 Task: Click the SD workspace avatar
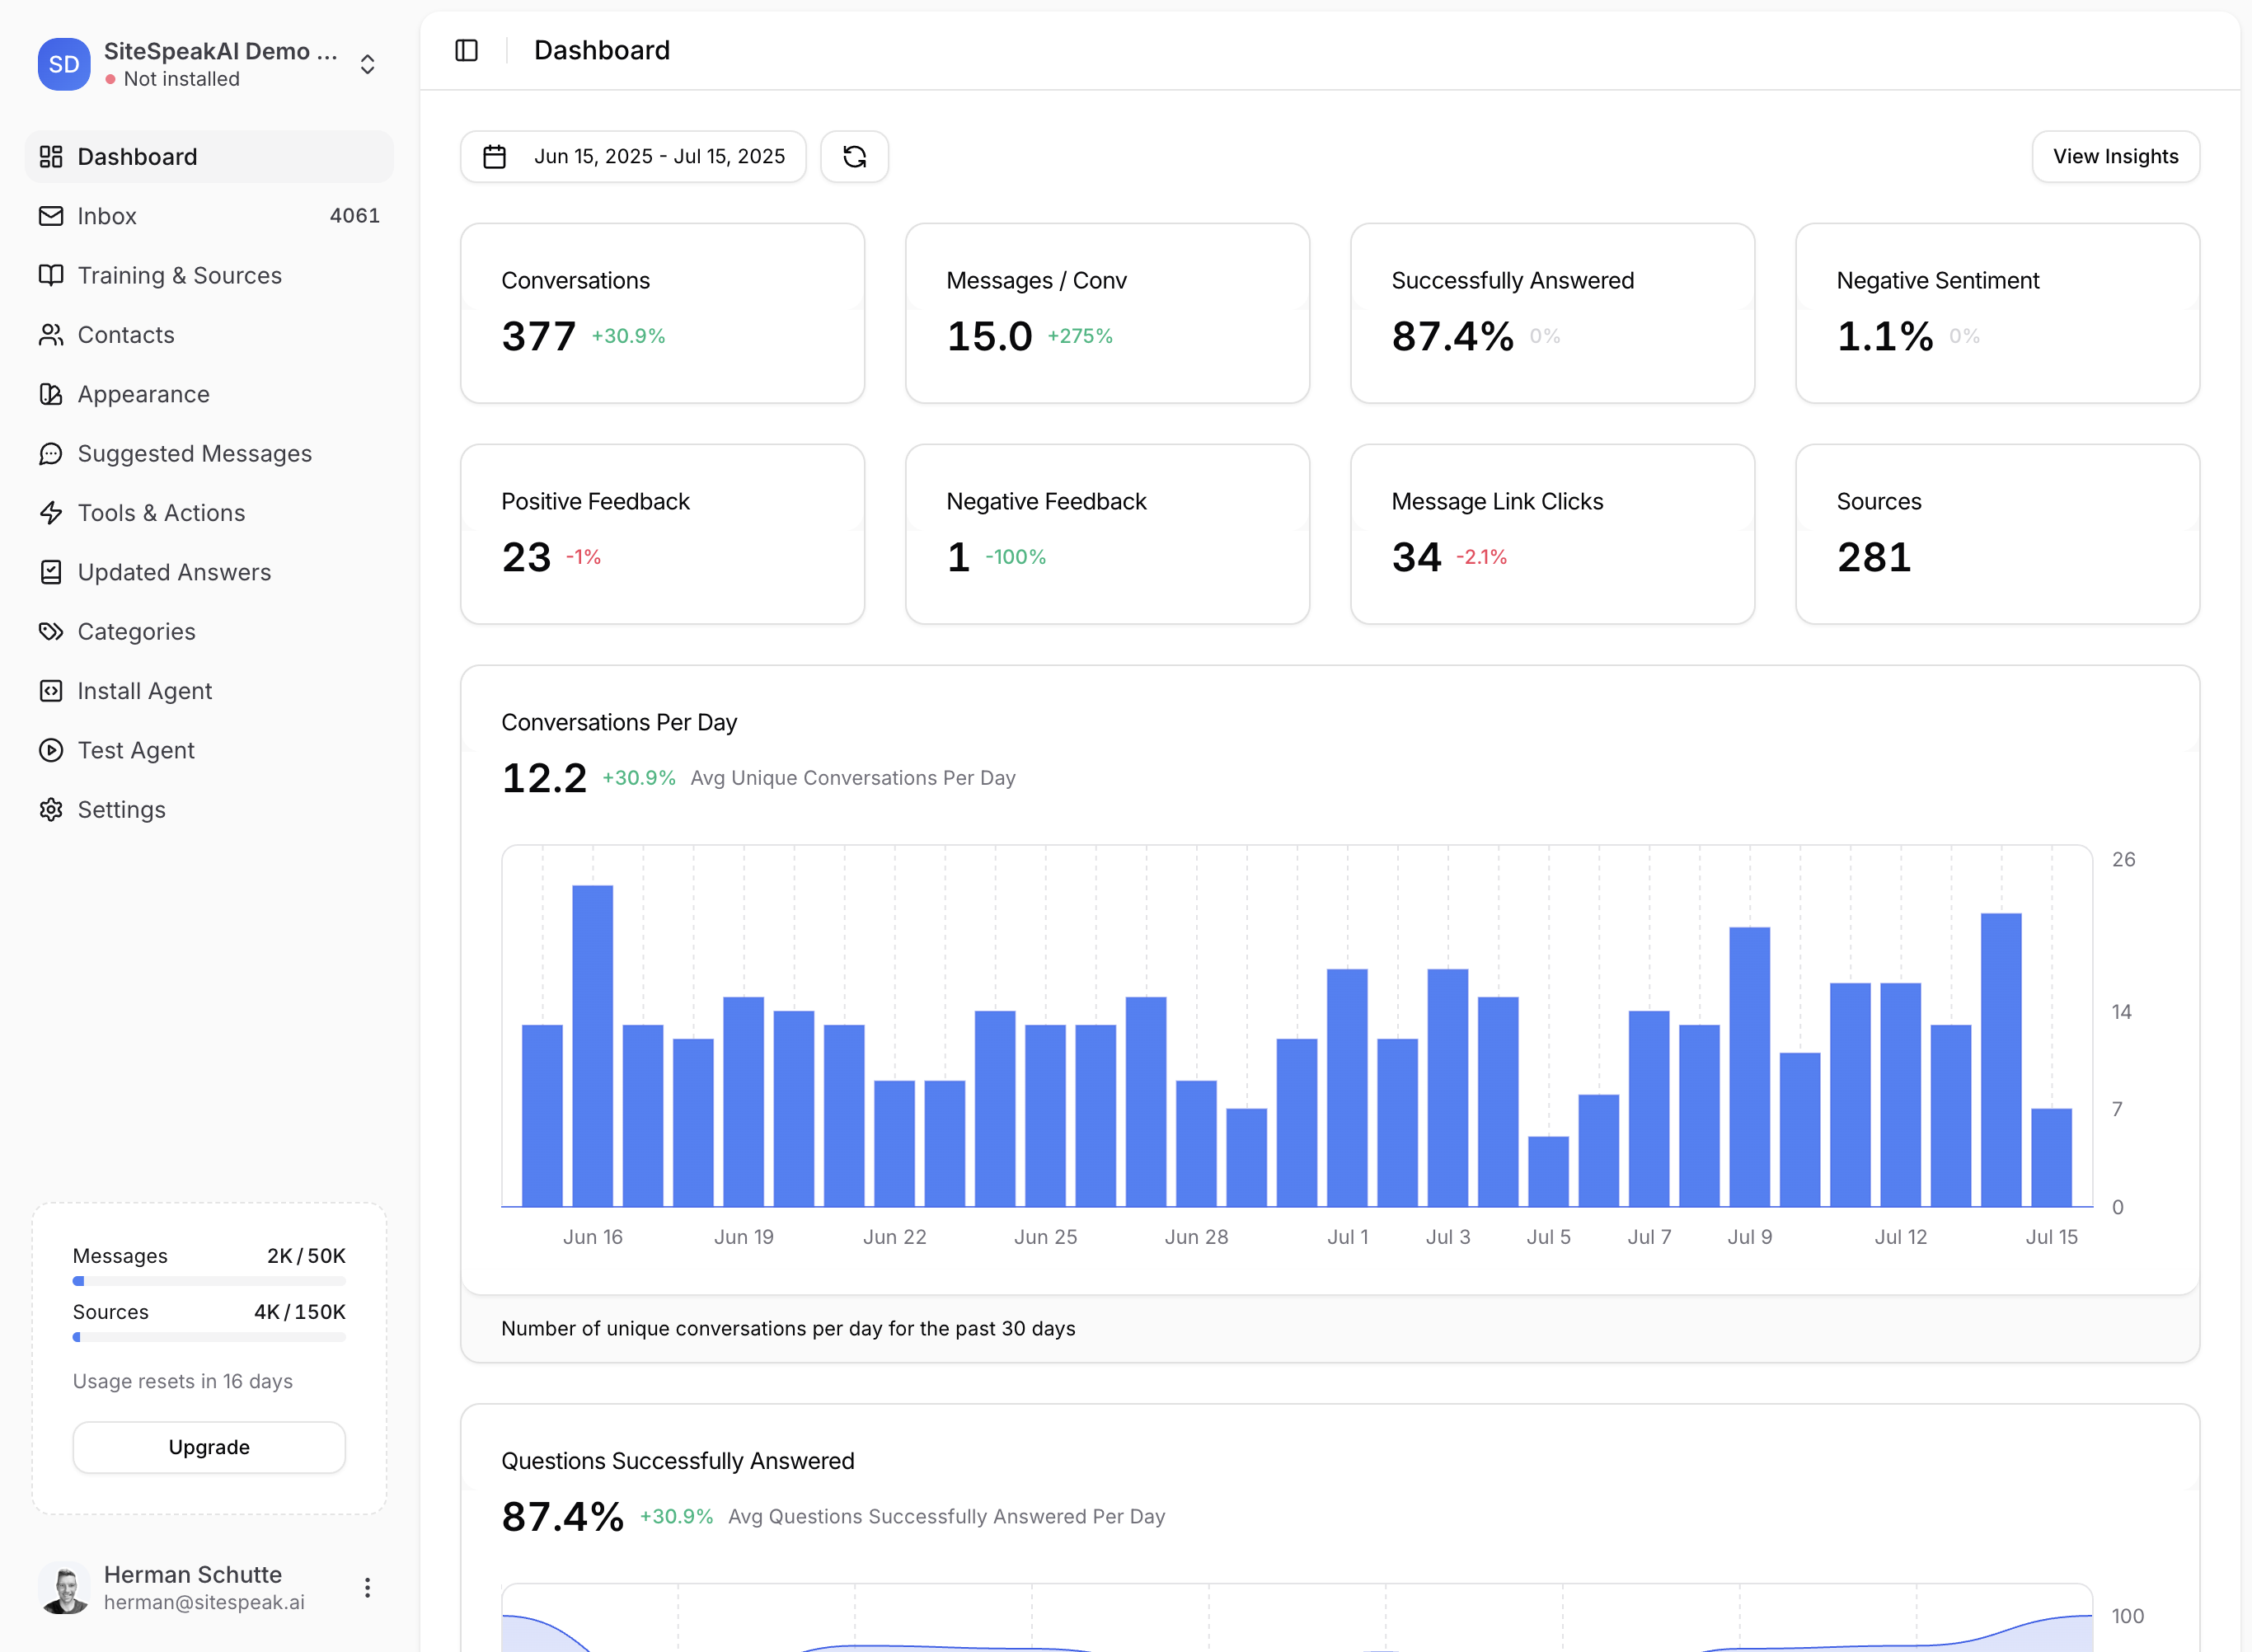pos(64,64)
